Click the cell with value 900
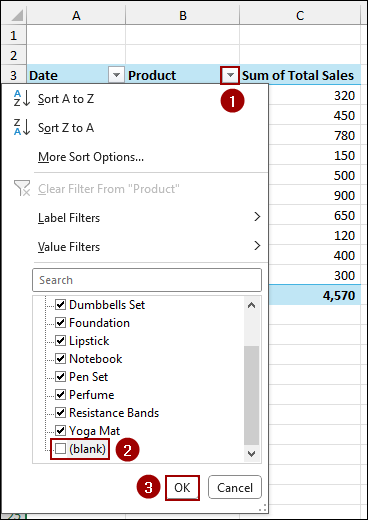Screen dimensions: 368x520 [314, 195]
